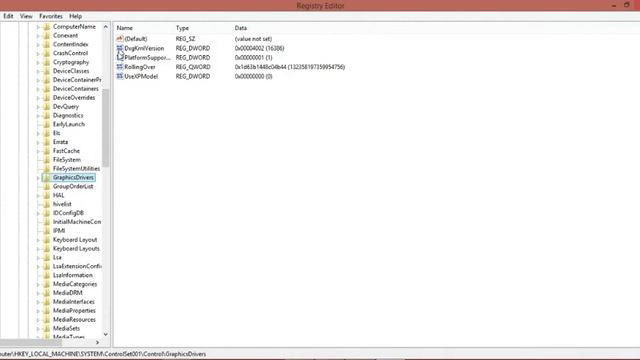Click the HAL folder icon

point(47,195)
